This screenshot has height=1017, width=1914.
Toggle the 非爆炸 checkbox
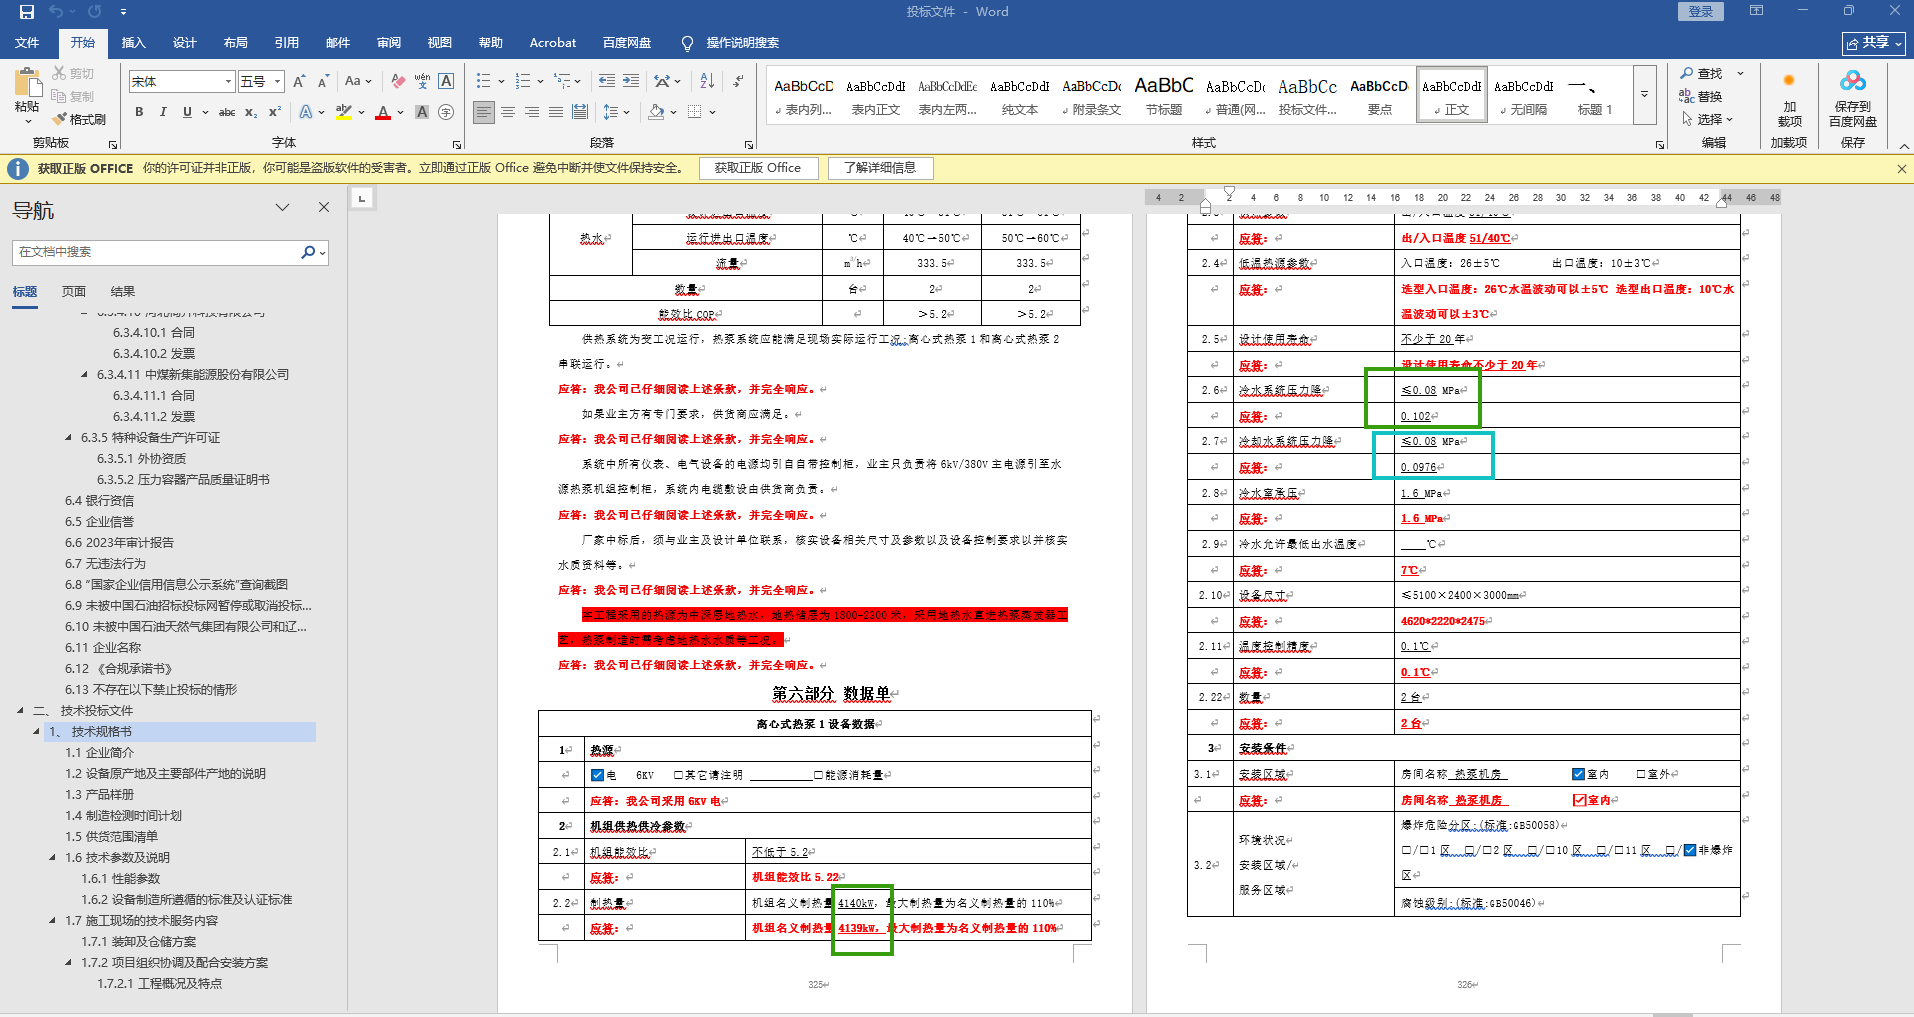pos(1690,850)
